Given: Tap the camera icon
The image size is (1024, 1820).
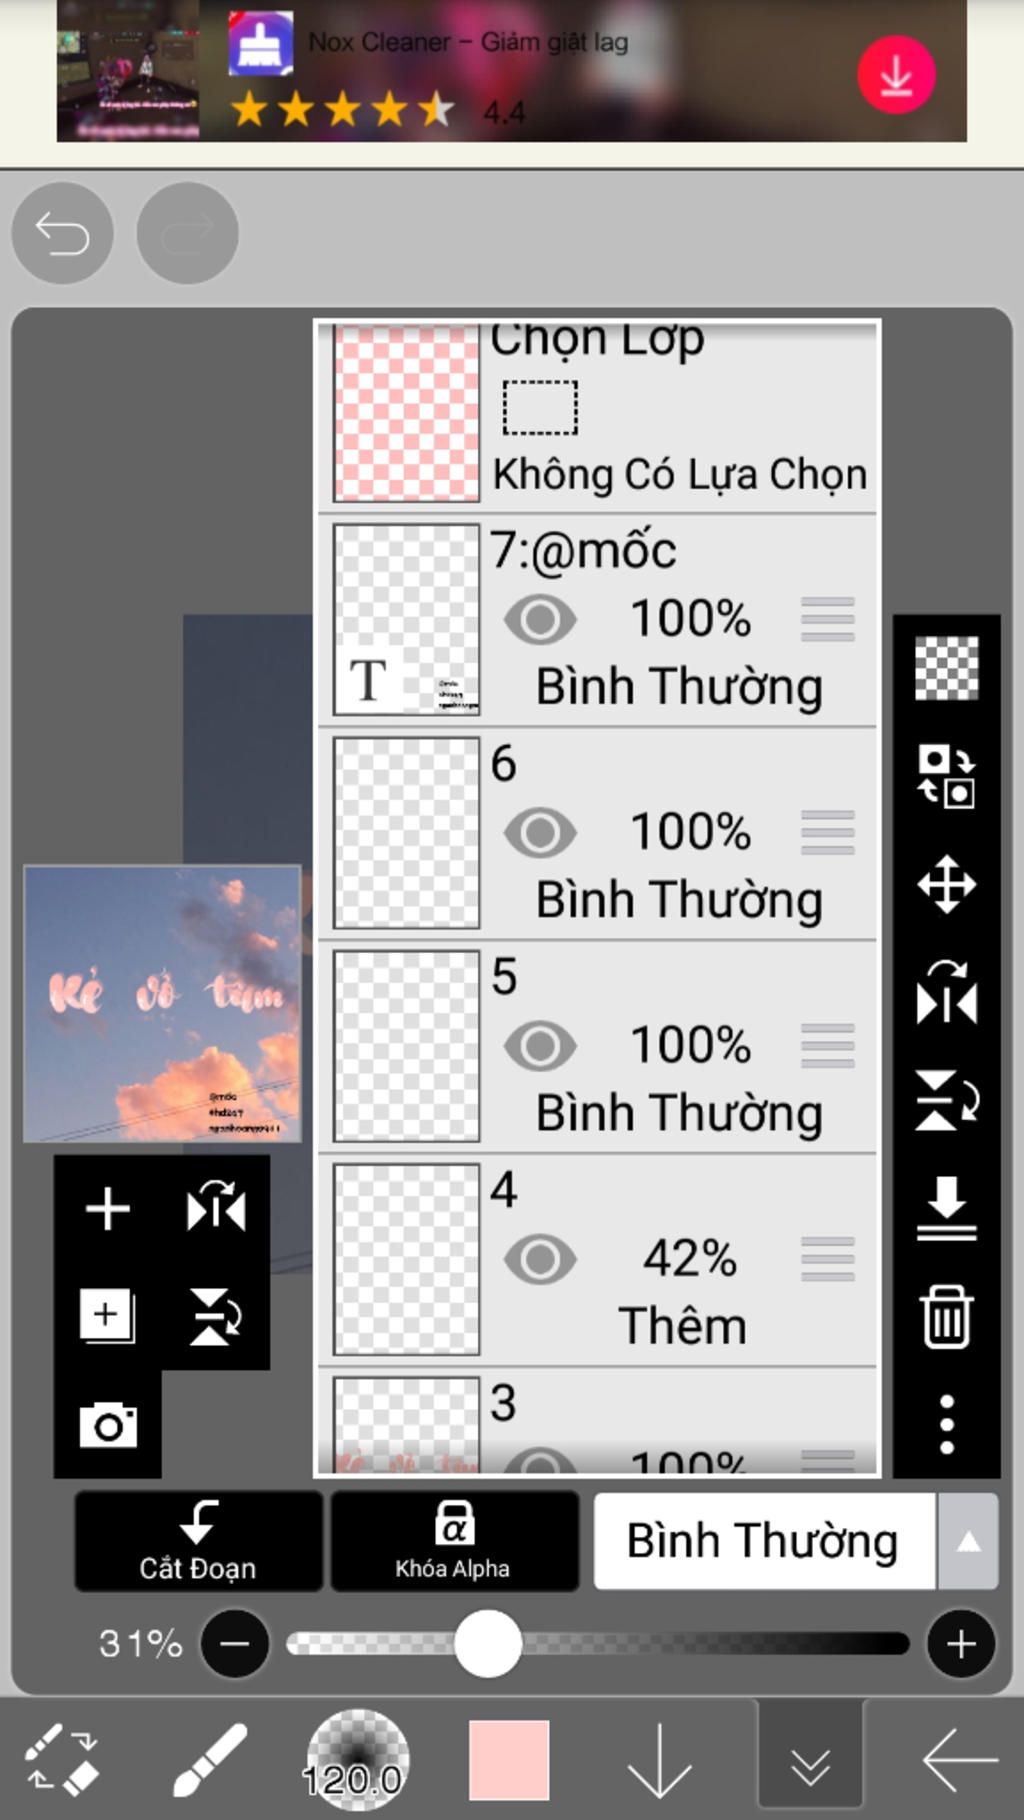Looking at the screenshot, I should [x=108, y=1425].
